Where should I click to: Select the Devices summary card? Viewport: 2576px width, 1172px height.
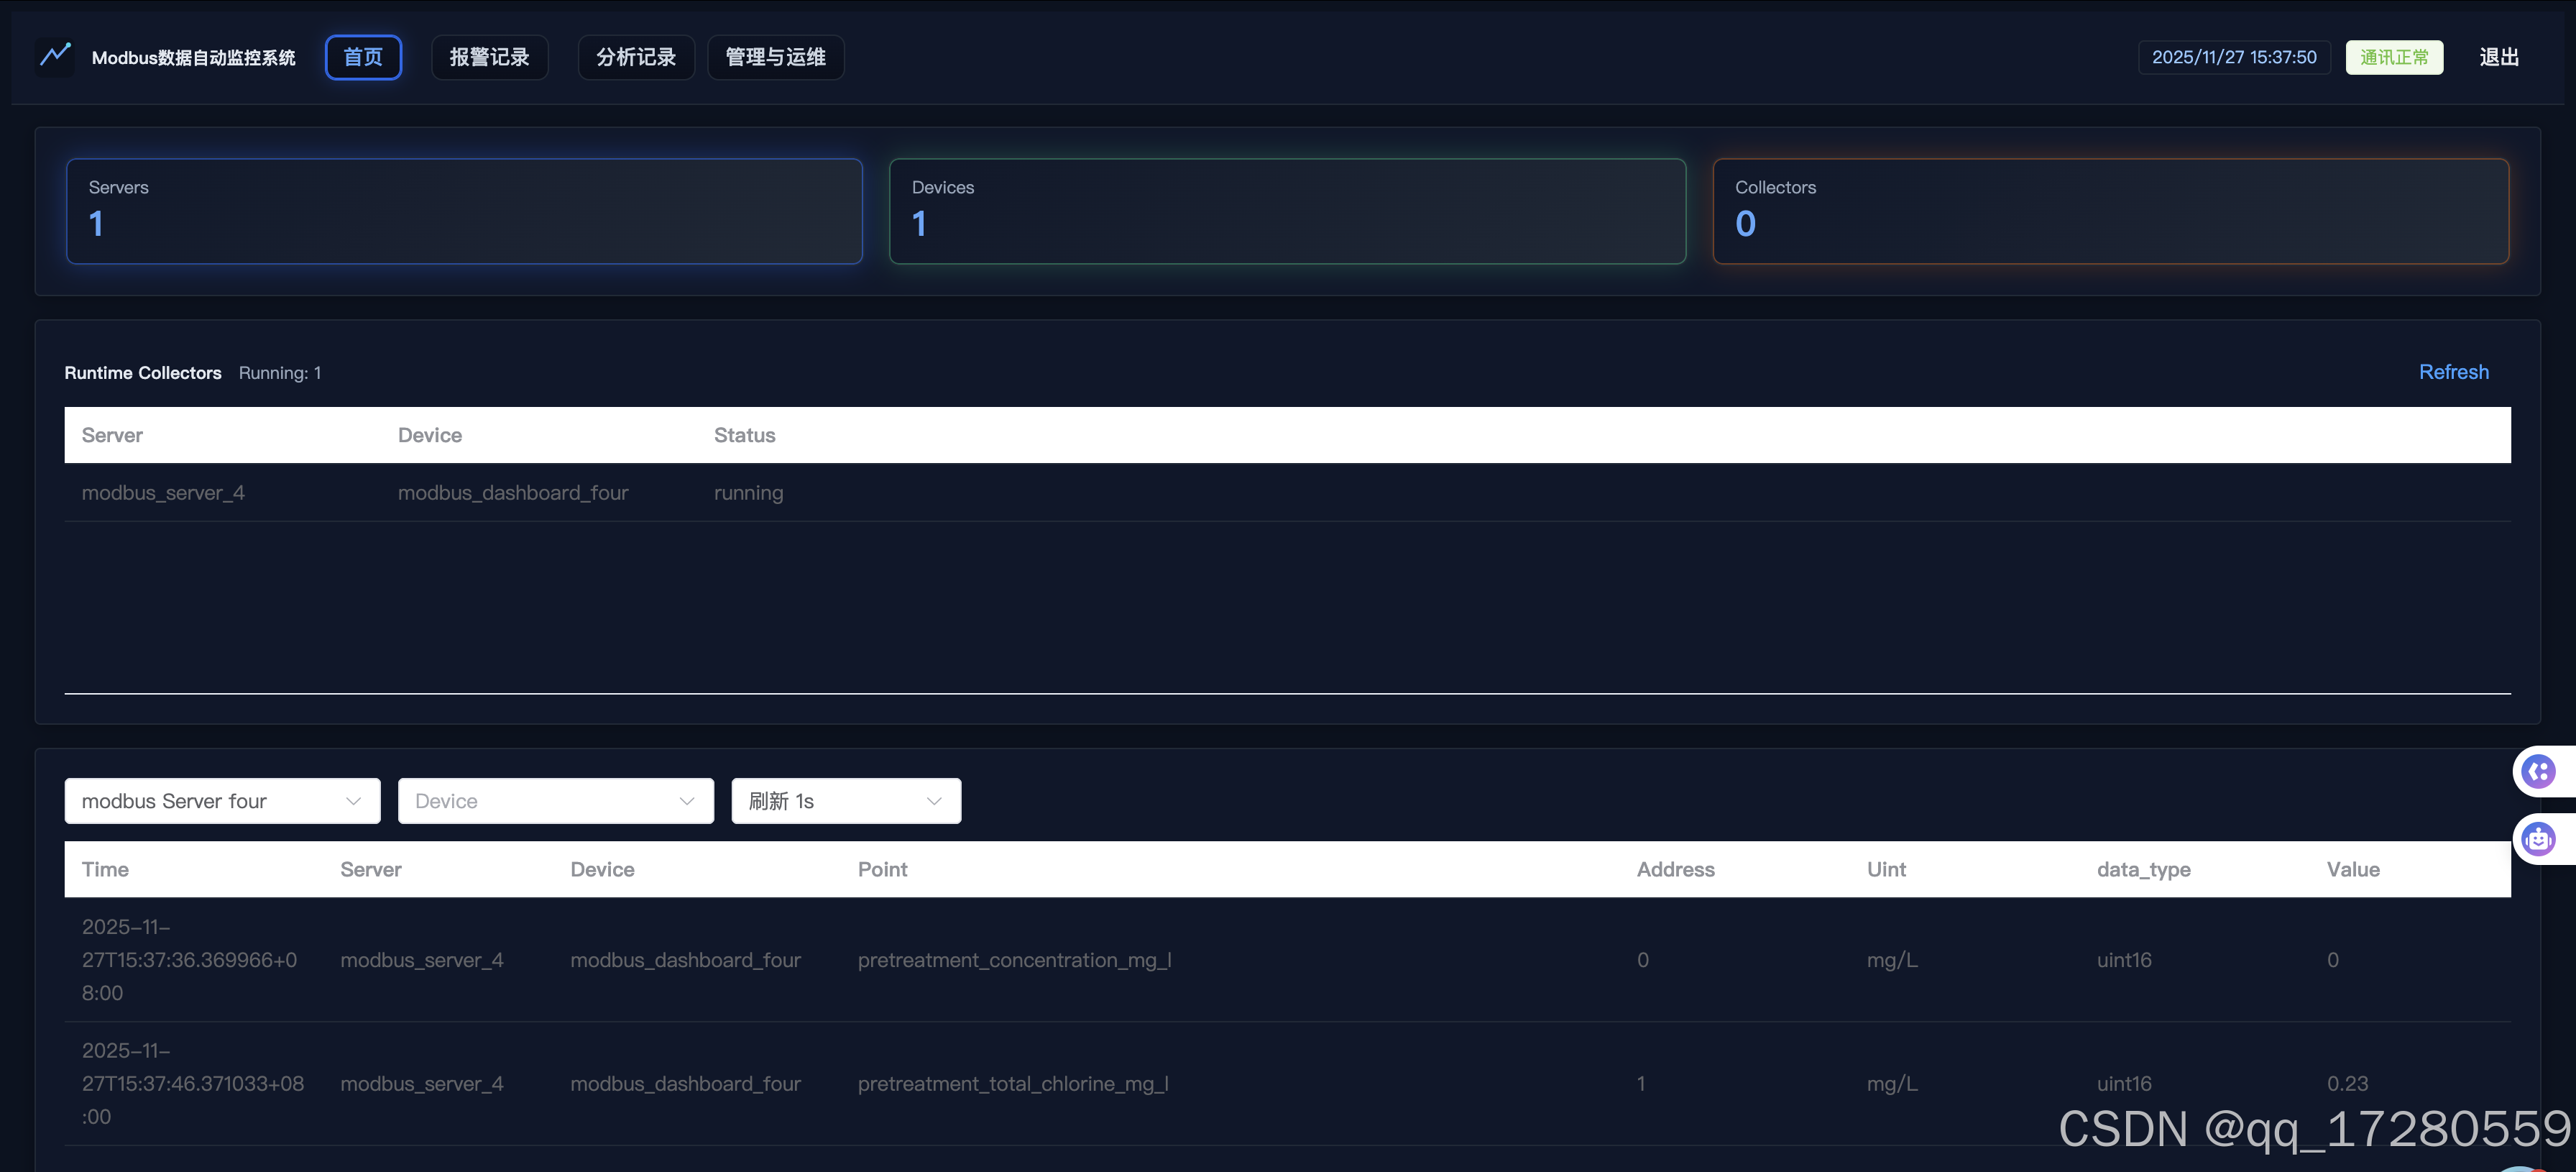[1287, 211]
